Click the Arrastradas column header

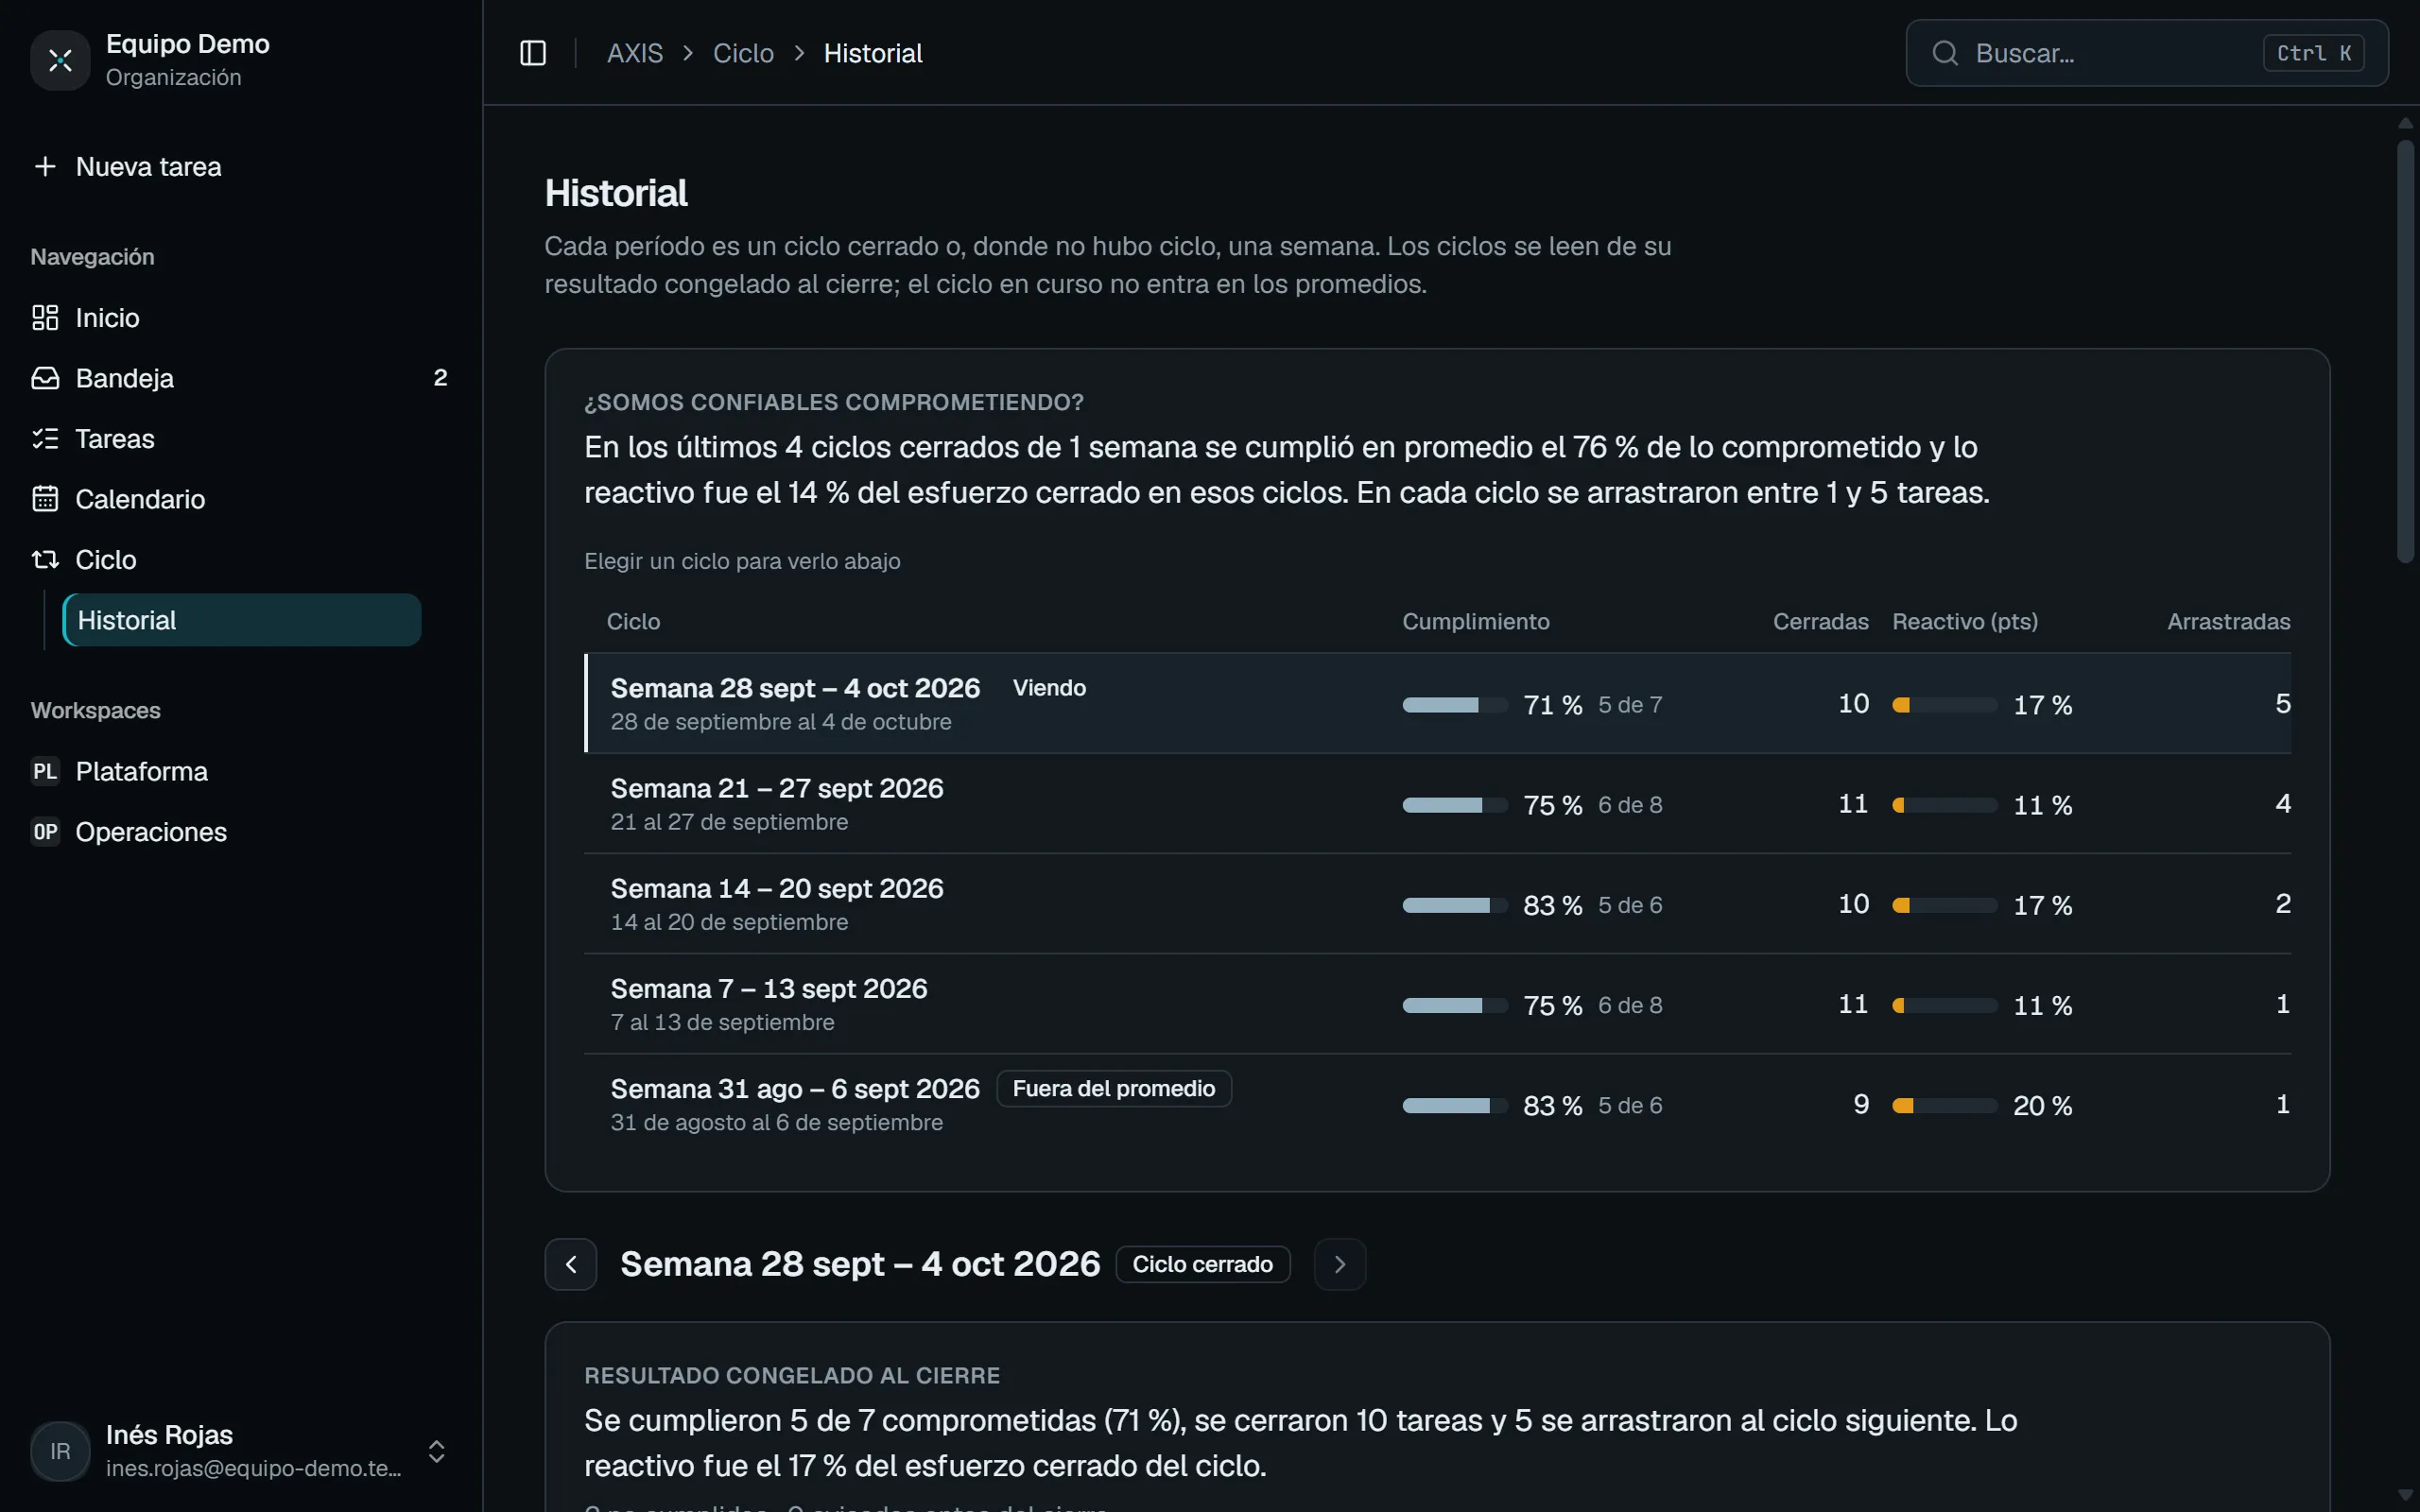click(x=2229, y=621)
